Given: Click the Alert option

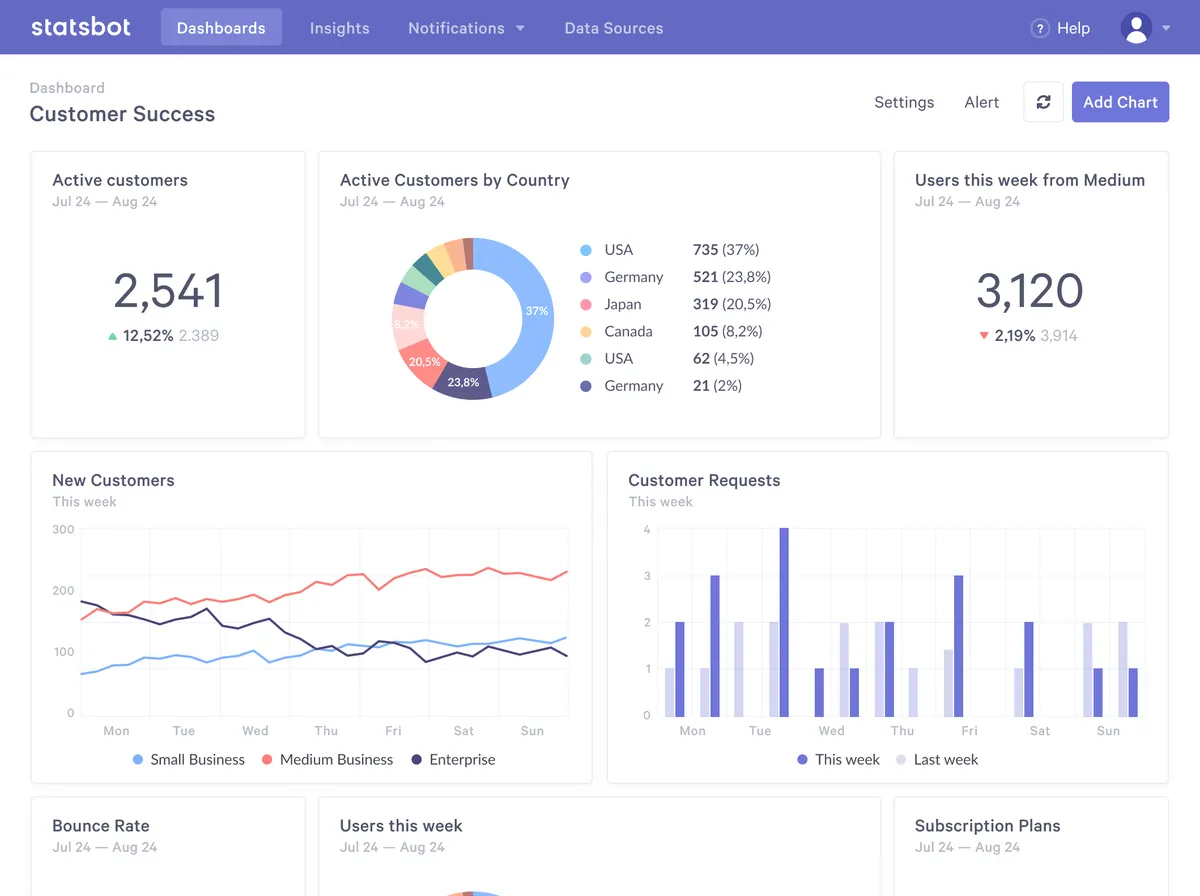Looking at the screenshot, I should [x=981, y=102].
